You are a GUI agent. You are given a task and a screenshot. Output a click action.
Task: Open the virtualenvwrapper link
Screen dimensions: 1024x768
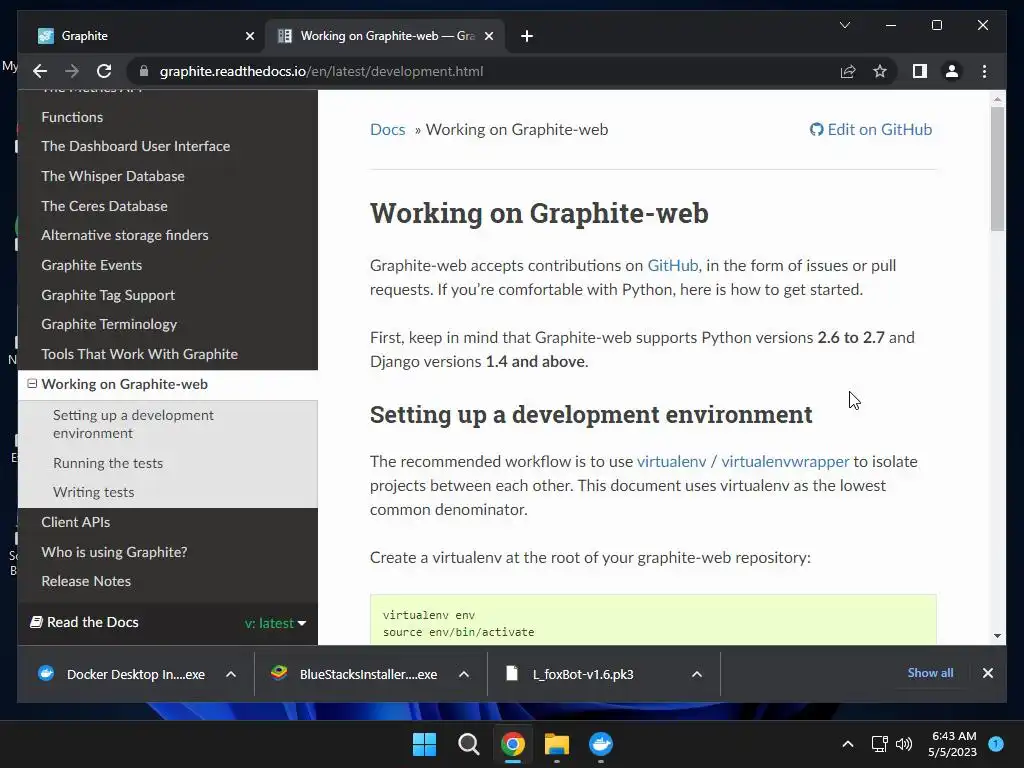pos(785,462)
